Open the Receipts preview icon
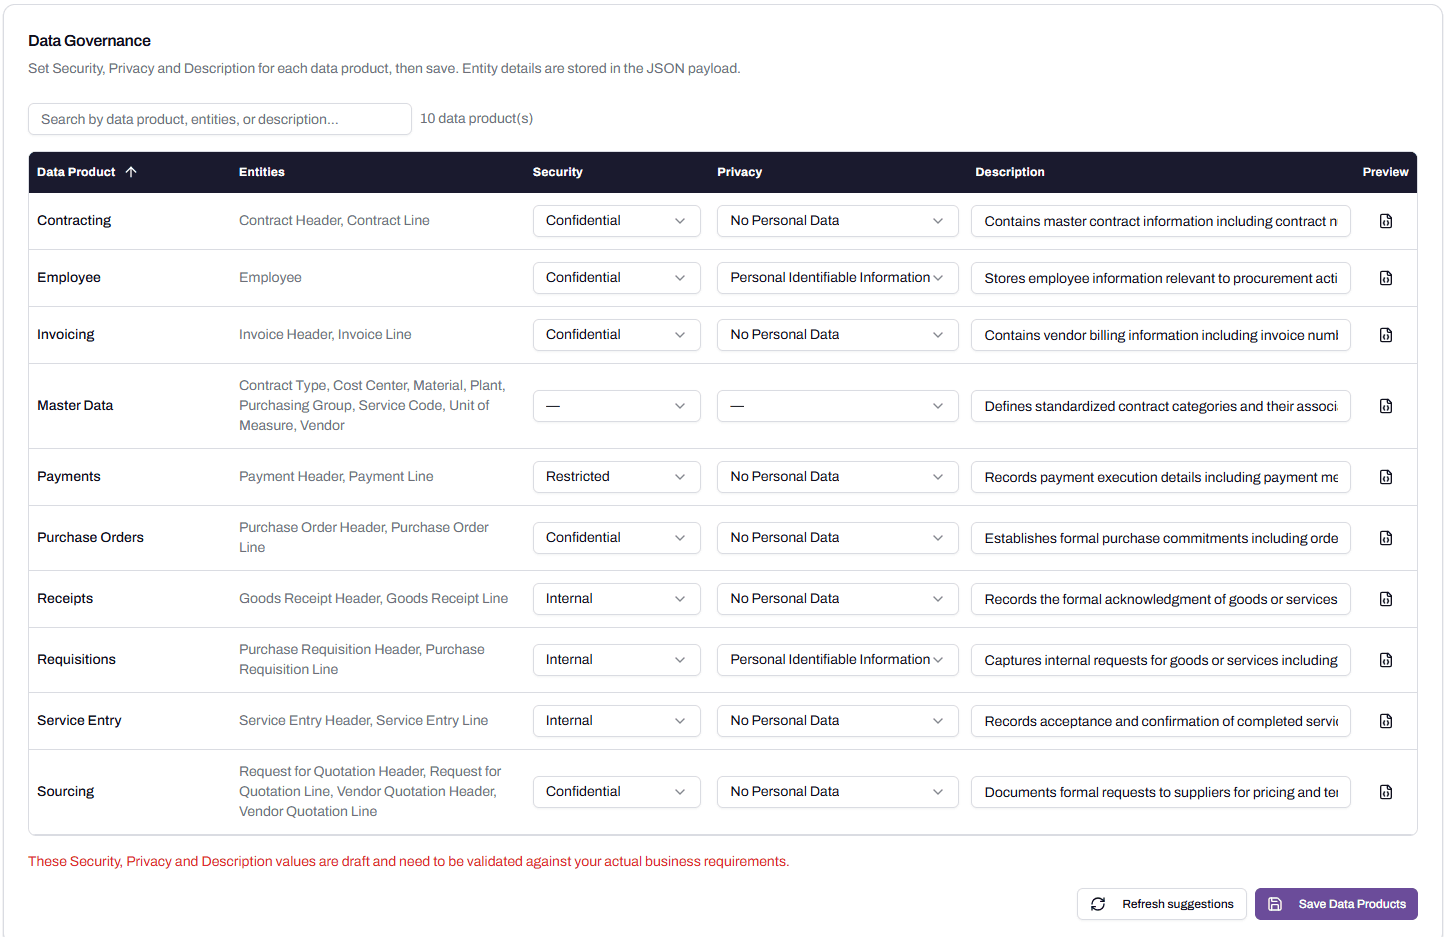The image size is (1447, 937). 1385,599
